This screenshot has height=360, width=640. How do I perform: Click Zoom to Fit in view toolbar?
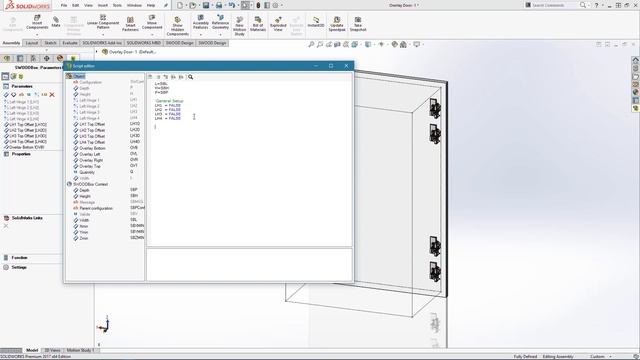pos(311,44)
